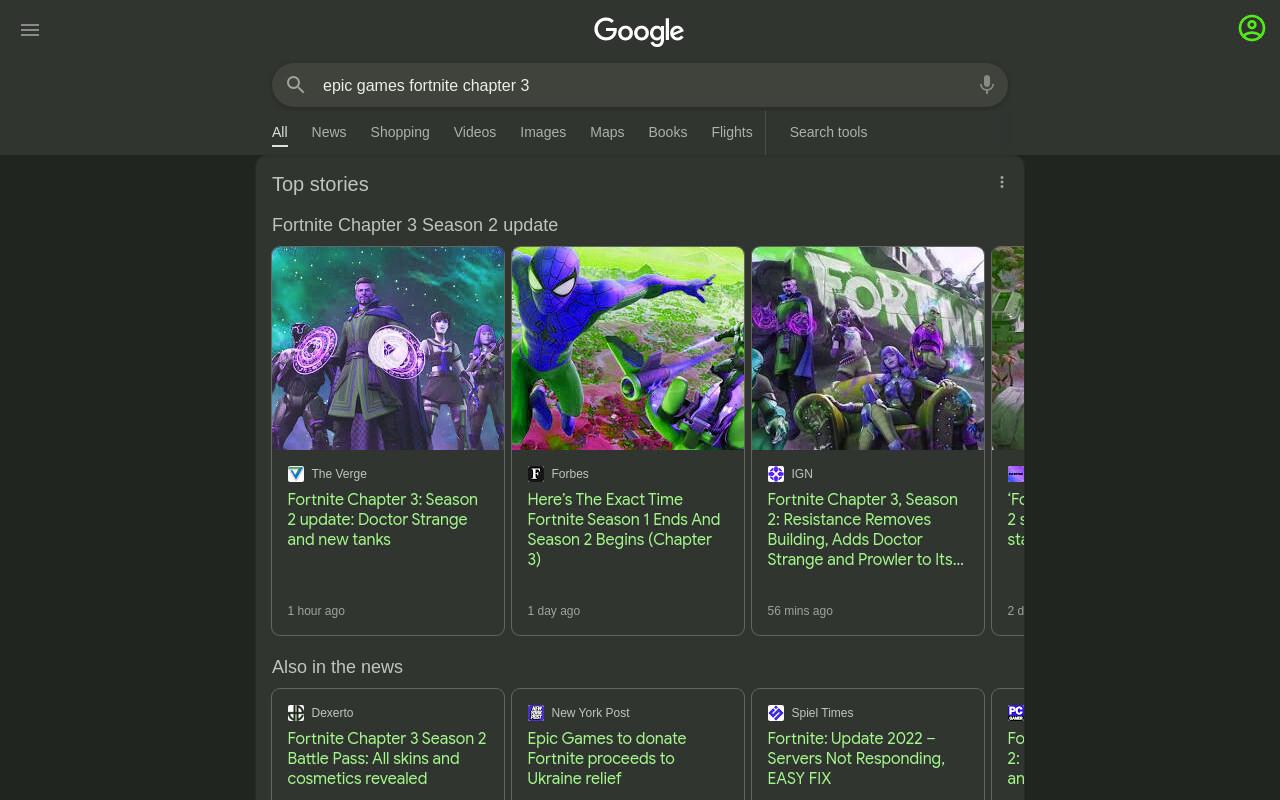Click the Forbes publisher icon
The height and width of the screenshot is (800, 1280).
(x=536, y=474)
